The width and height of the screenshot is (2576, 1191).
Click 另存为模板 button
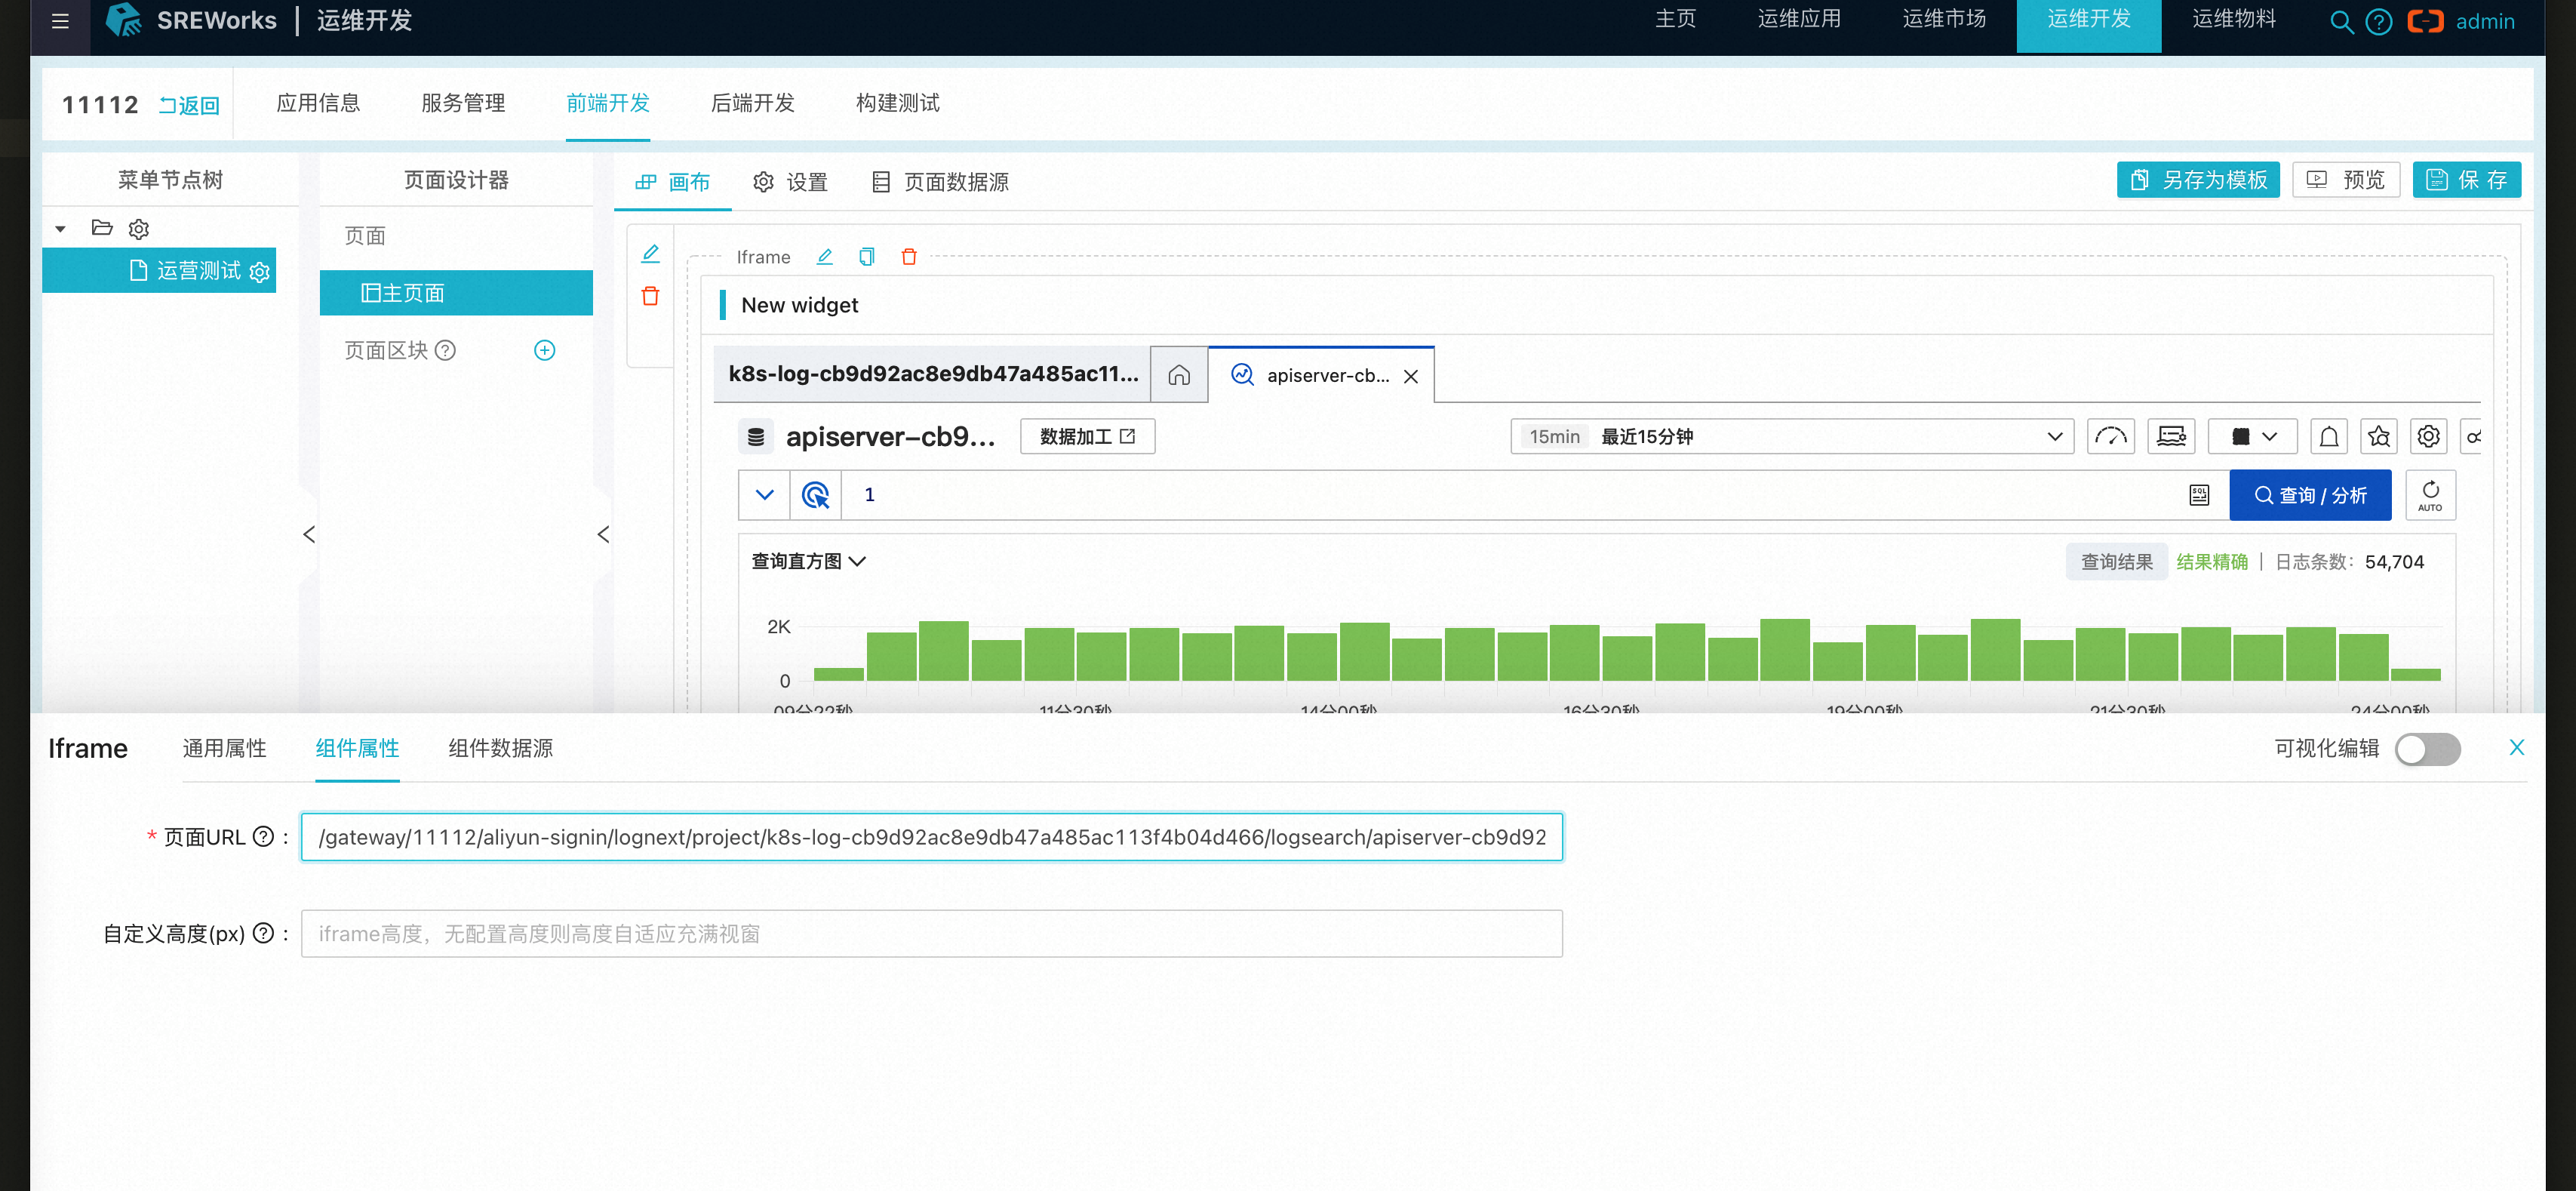[x=2197, y=180]
